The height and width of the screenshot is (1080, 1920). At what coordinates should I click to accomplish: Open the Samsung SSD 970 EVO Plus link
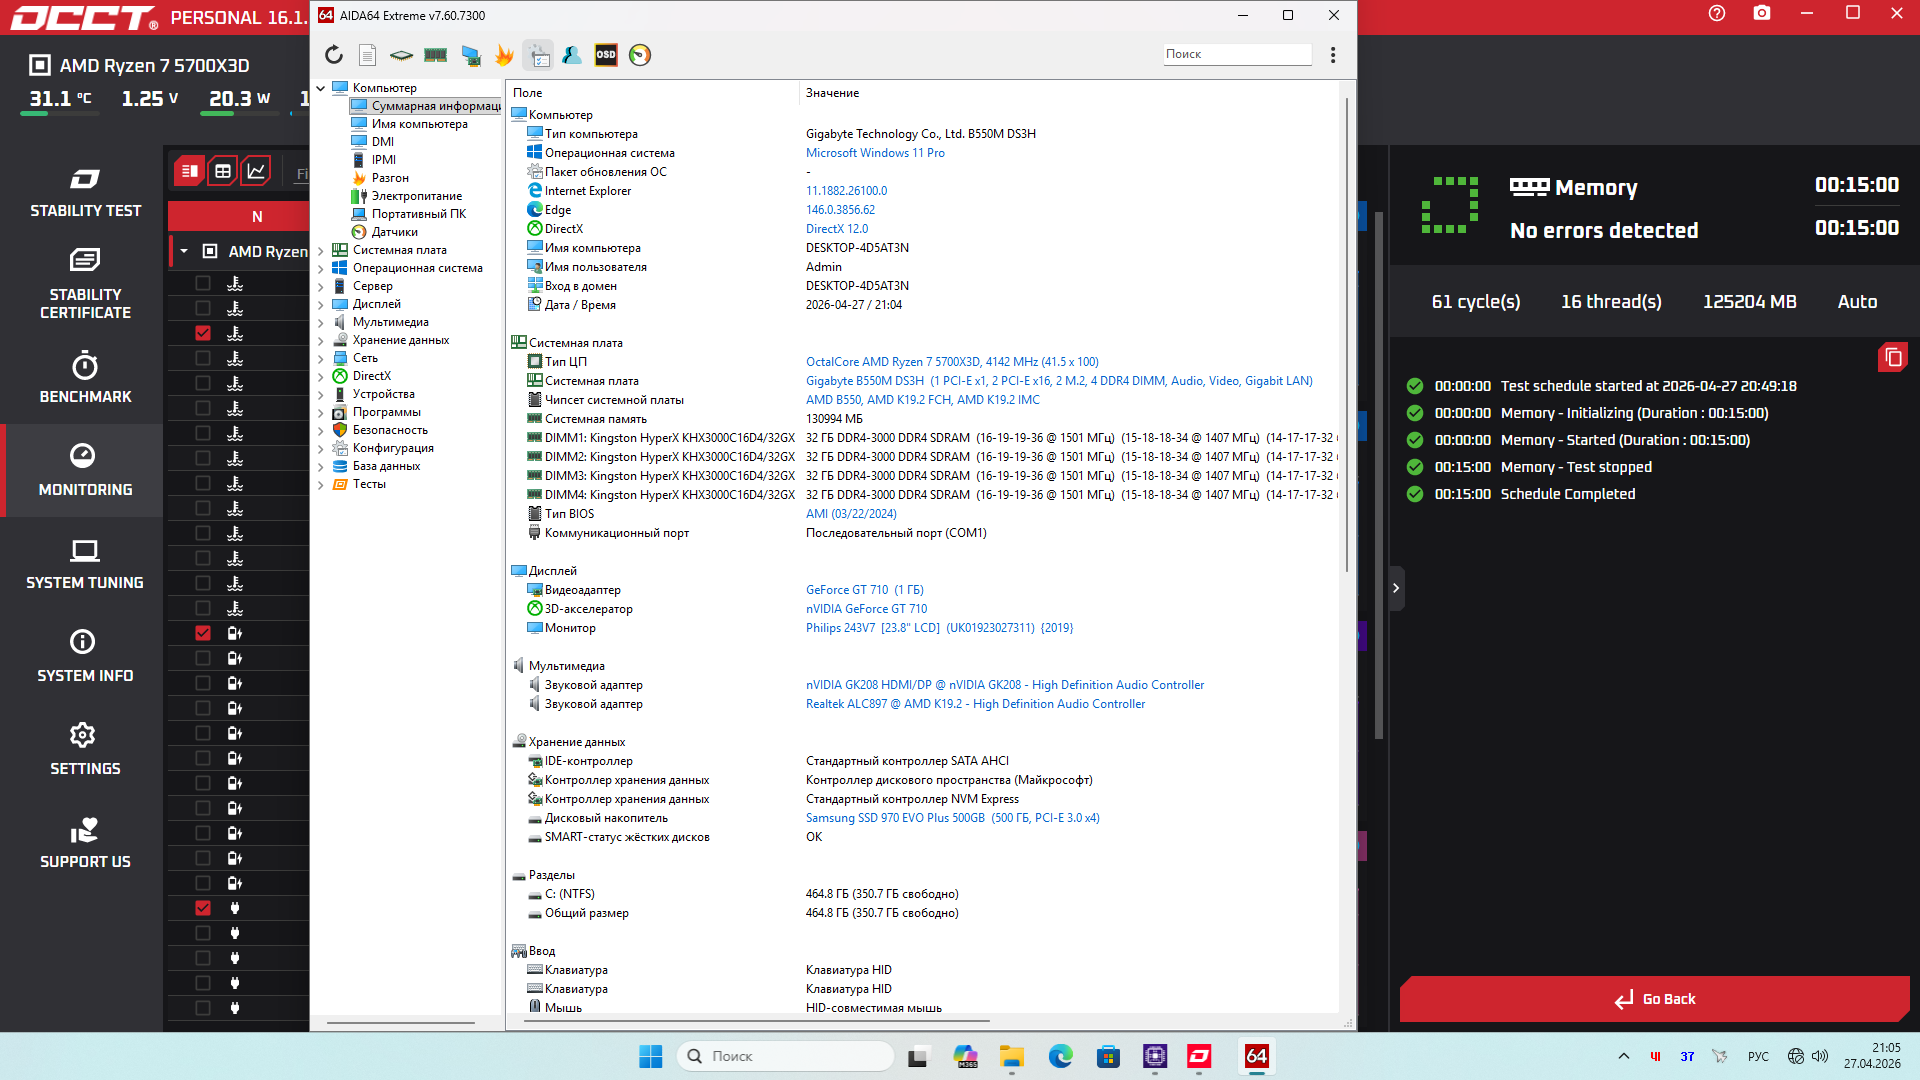click(x=953, y=818)
